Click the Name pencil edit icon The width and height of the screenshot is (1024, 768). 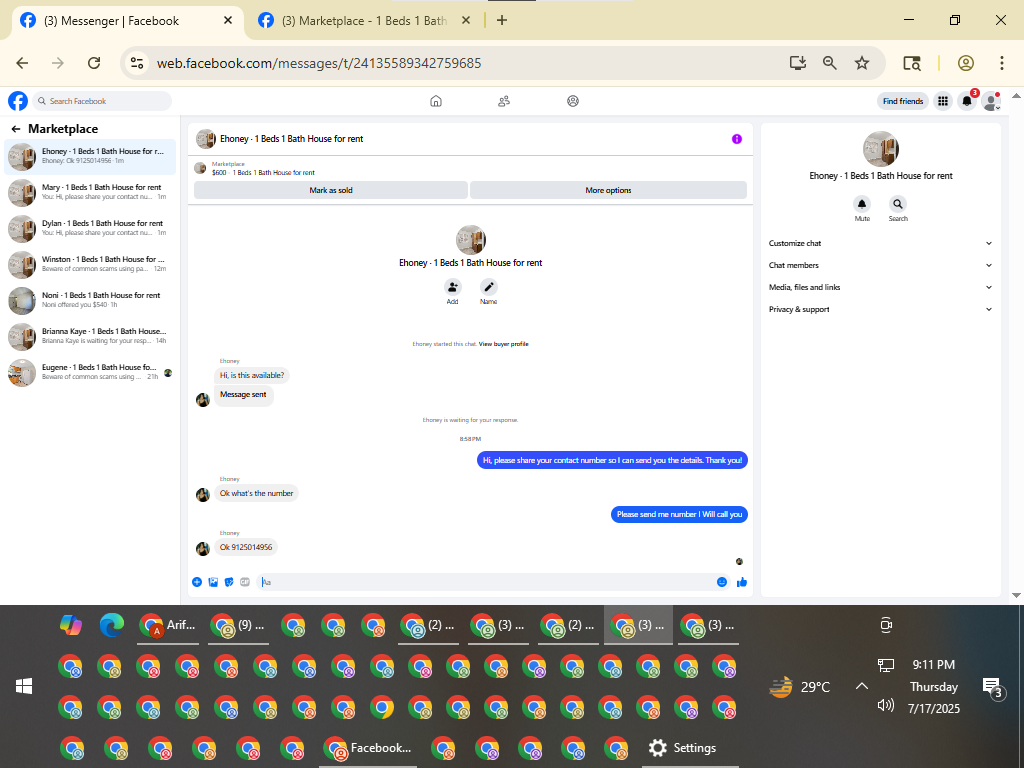pos(488,287)
